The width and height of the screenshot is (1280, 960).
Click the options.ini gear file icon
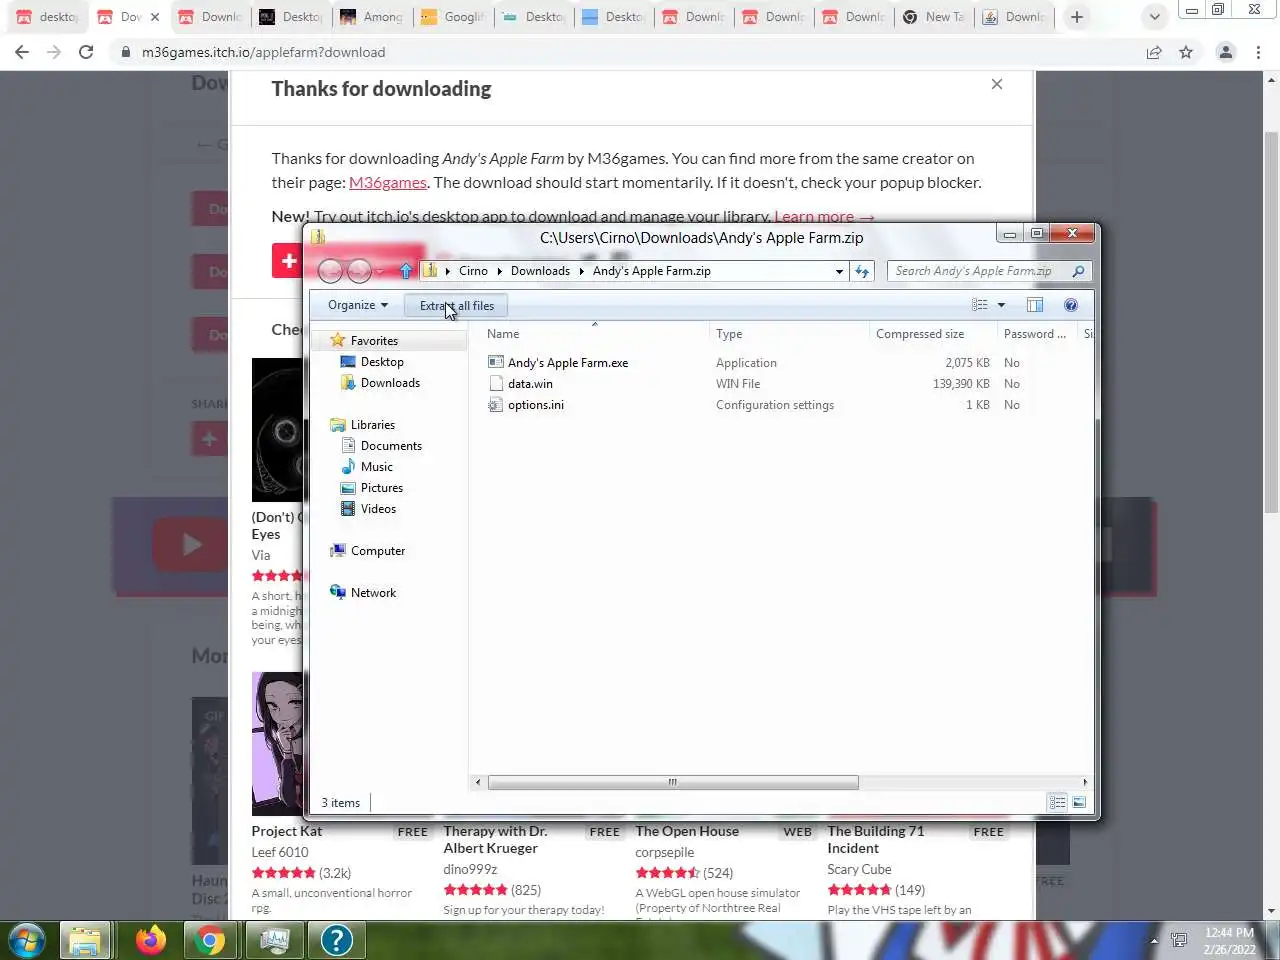(x=495, y=405)
